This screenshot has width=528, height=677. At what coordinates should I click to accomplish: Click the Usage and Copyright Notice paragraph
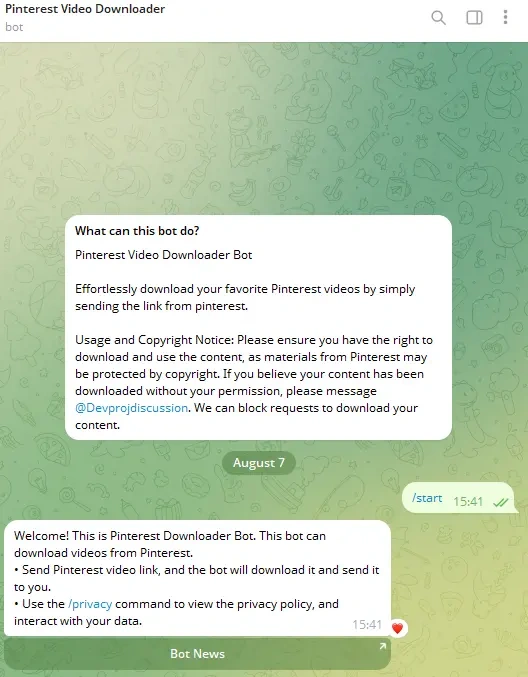254,382
